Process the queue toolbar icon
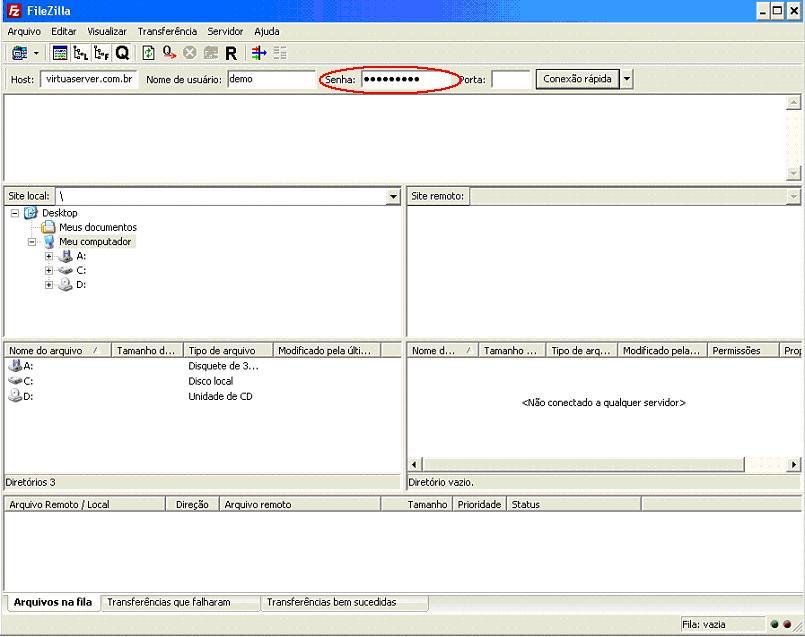805x637 pixels. 169,53
